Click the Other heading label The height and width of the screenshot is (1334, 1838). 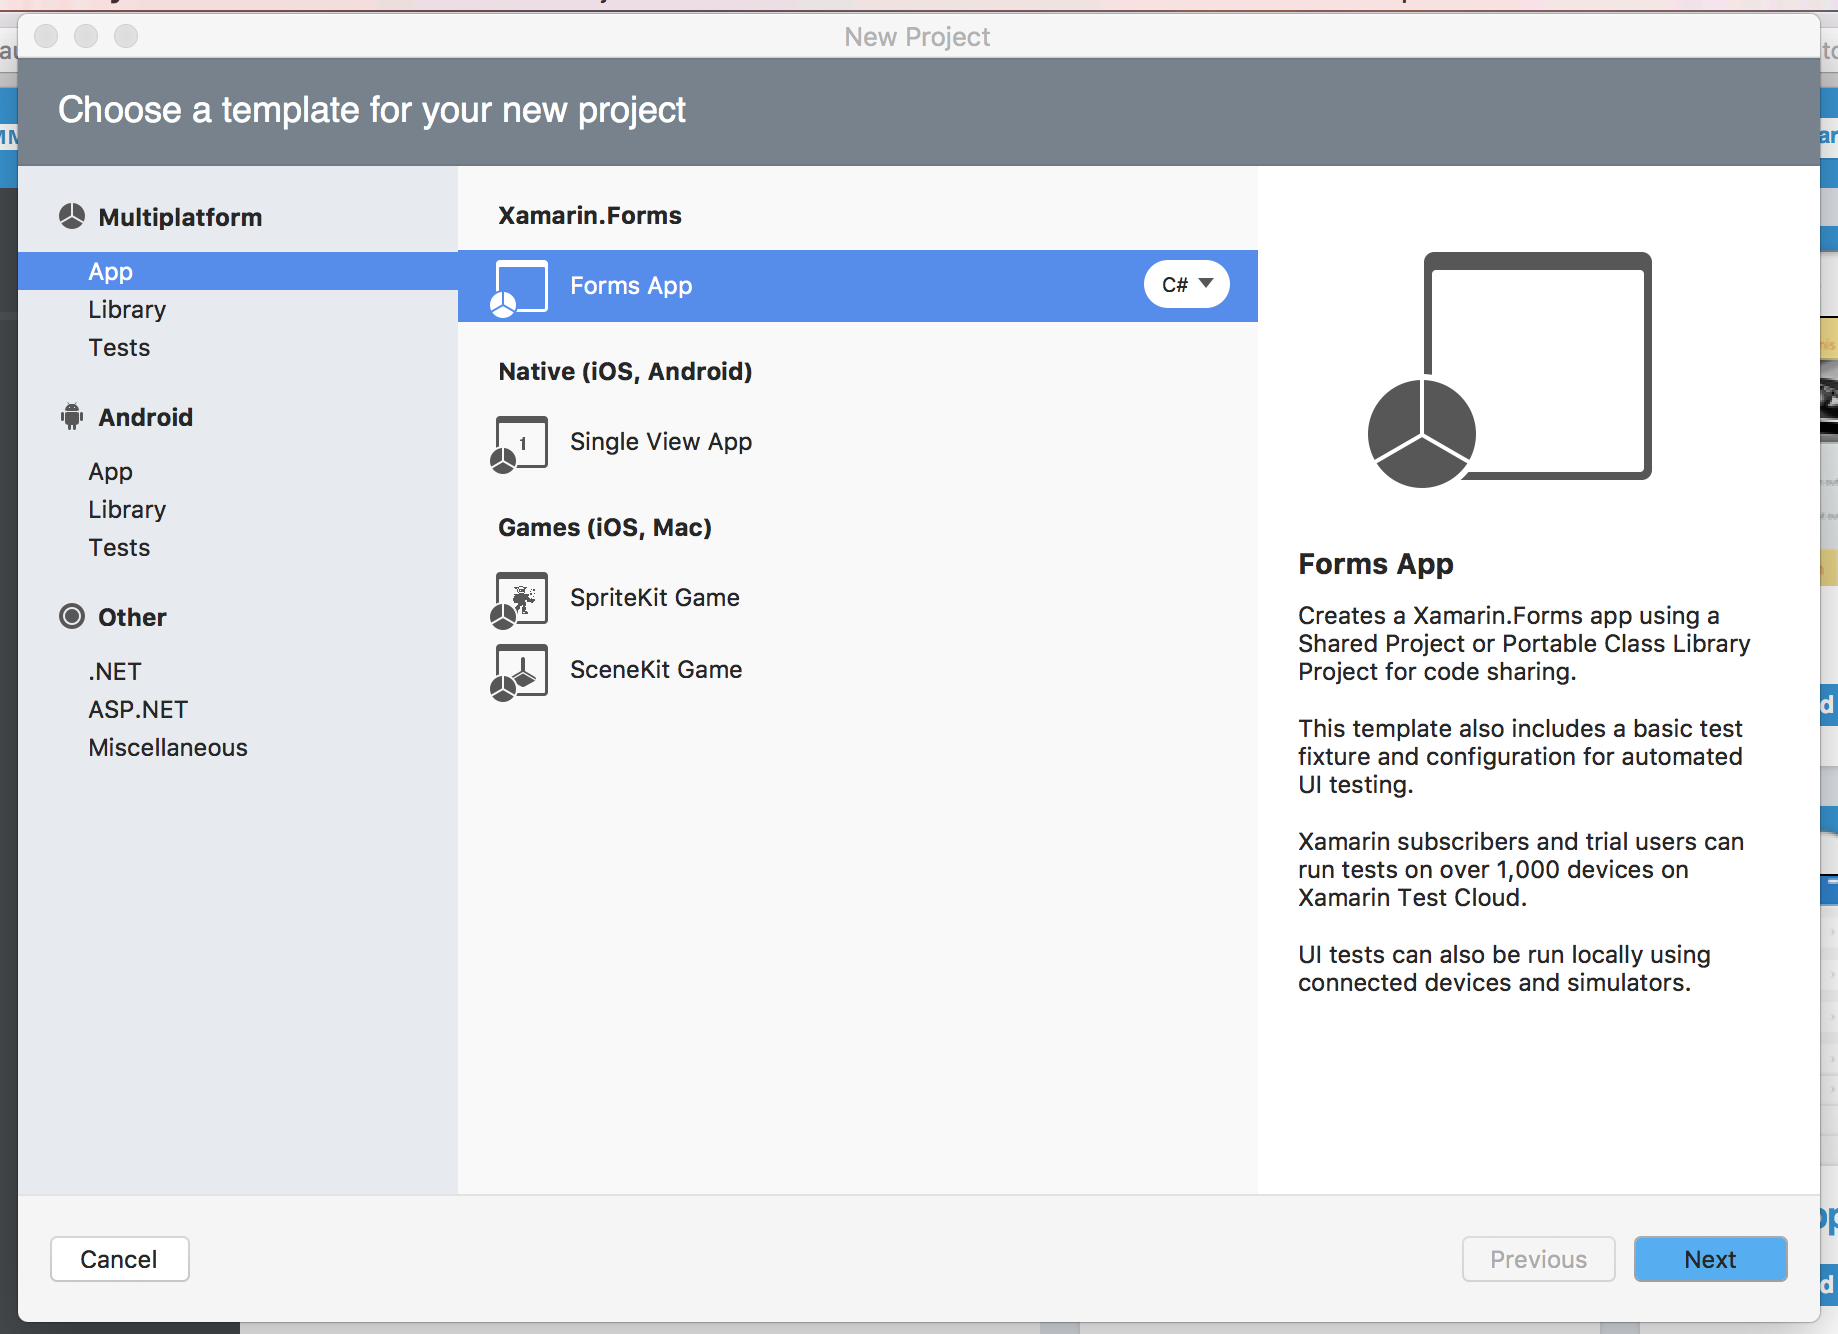pos(132,617)
